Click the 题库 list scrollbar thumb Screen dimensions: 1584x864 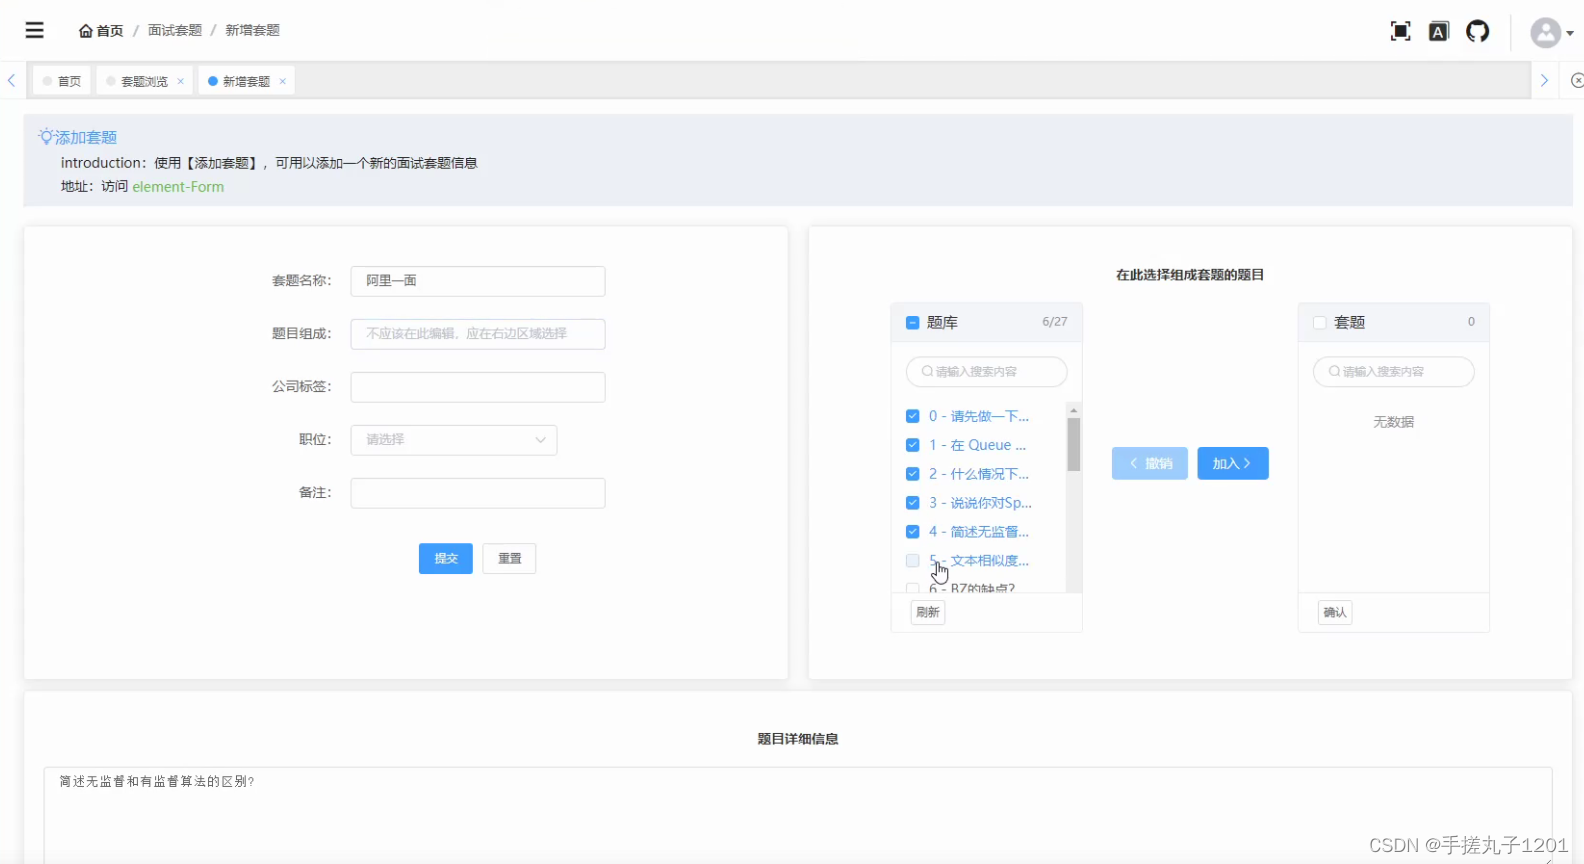click(x=1074, y=444)
